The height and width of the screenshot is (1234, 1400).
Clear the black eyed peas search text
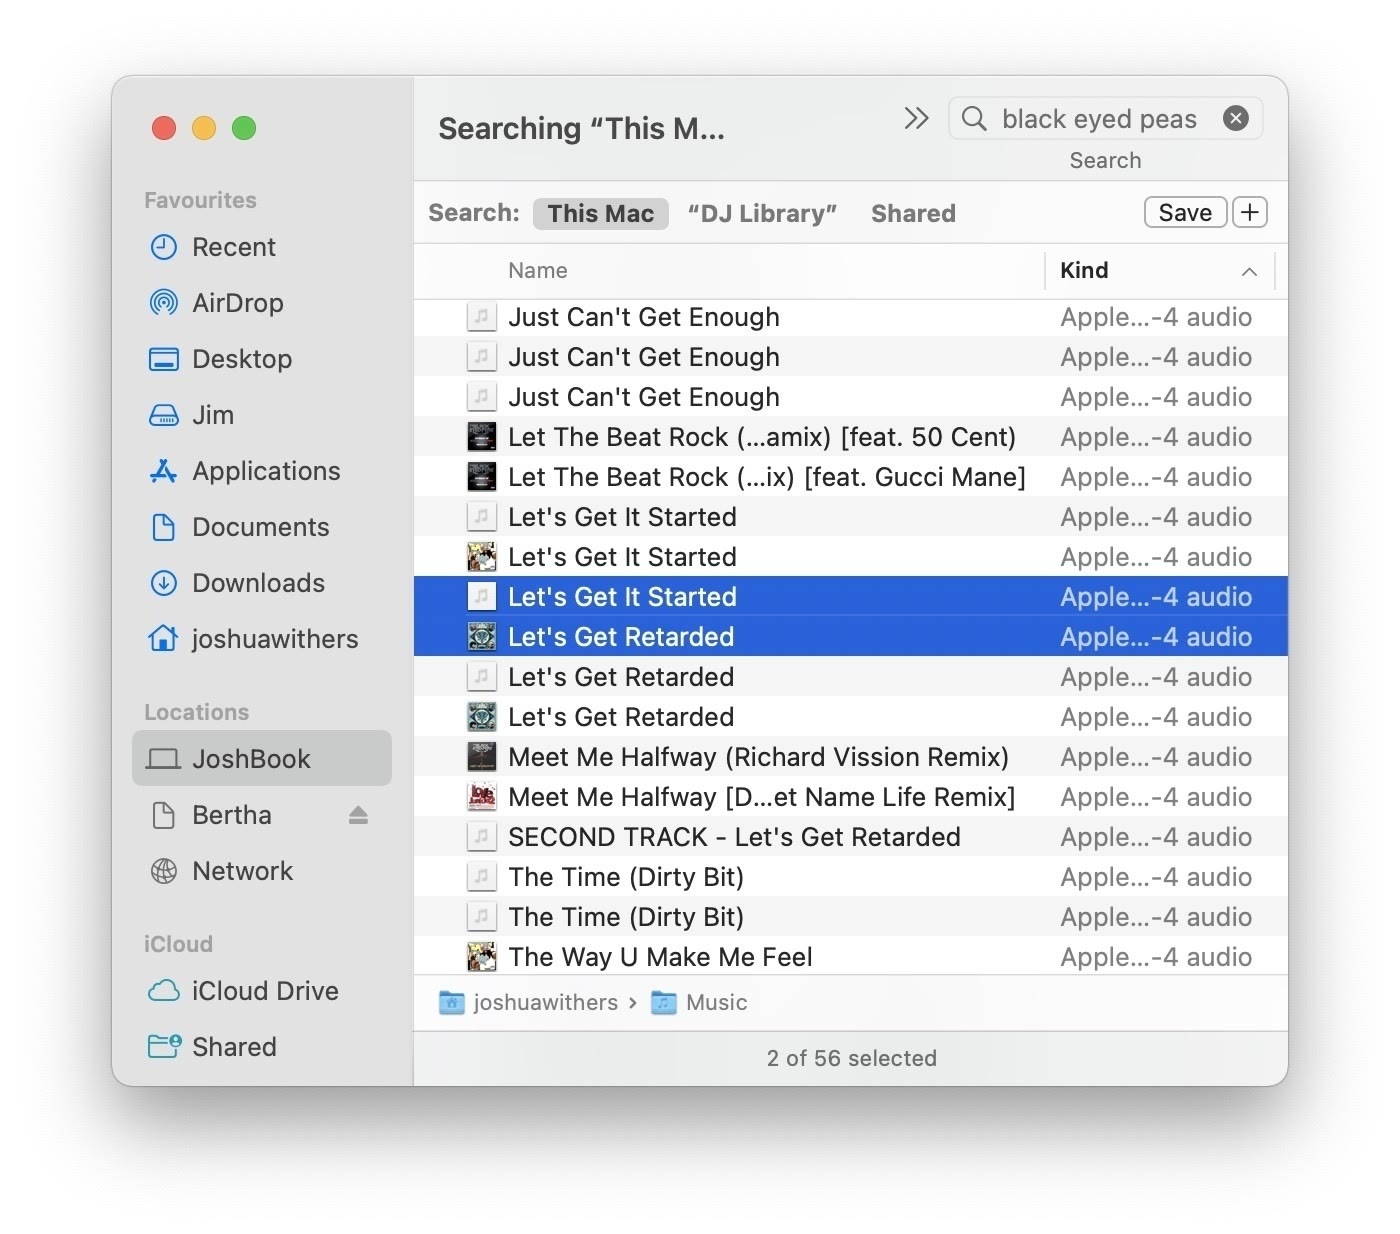[x=1235, y=119]
